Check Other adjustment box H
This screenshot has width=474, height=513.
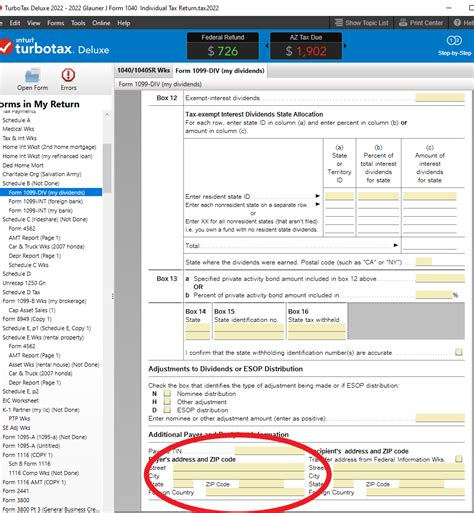(167, 402)
